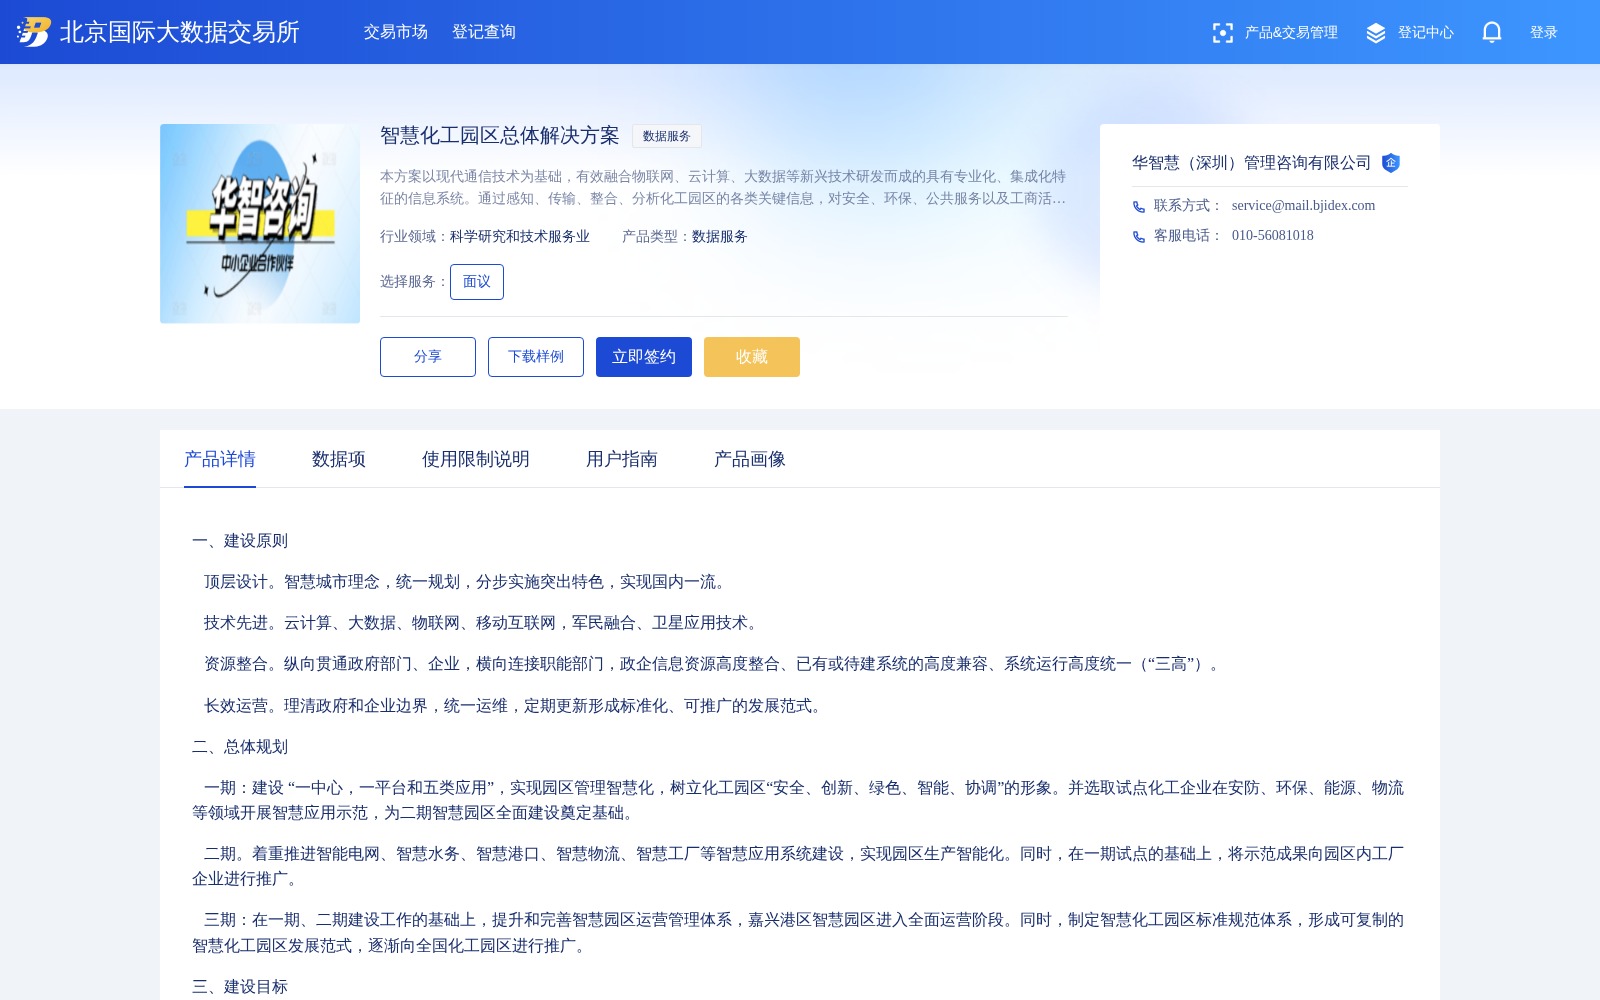Click the 华智咨询 product thumbnail image
Viewport: 1600px width, 1000px height.
click(260, 224)
